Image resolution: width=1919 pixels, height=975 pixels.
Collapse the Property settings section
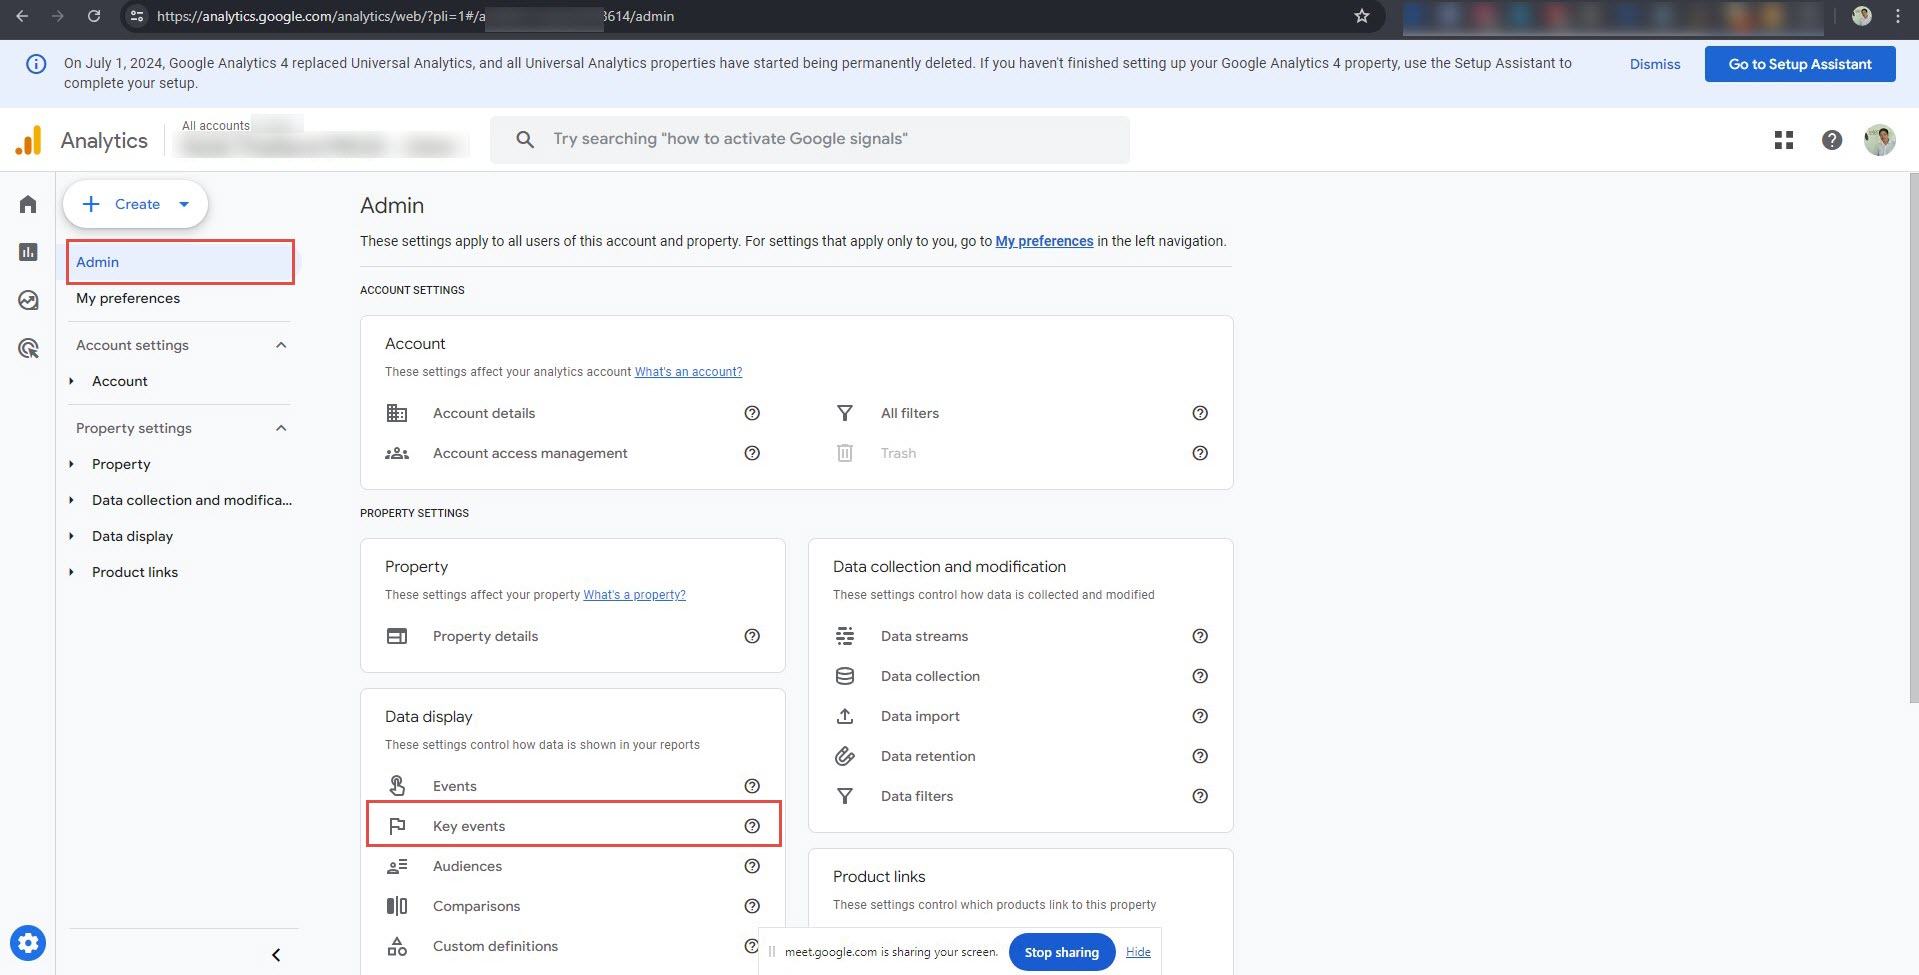click(280, 428)
